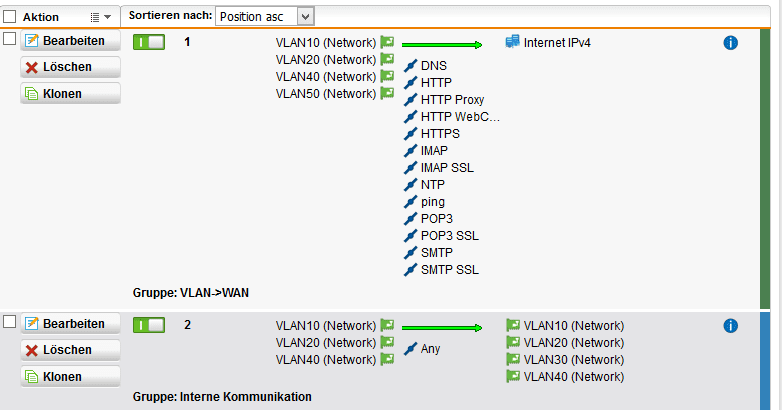Screen dimensions: 782x410
Task: Click the HTTPS service plug icon
Action: (x=411, y=133)
